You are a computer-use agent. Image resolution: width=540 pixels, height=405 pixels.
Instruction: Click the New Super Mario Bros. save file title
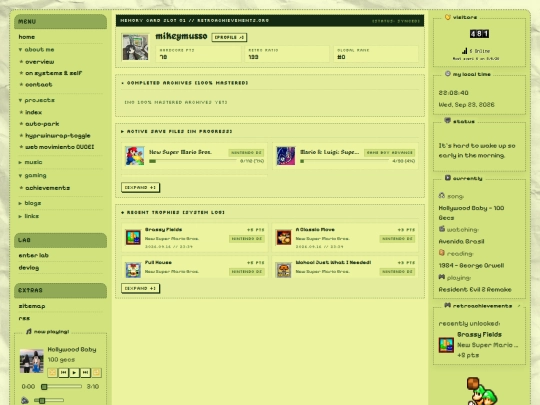point(180,152)
